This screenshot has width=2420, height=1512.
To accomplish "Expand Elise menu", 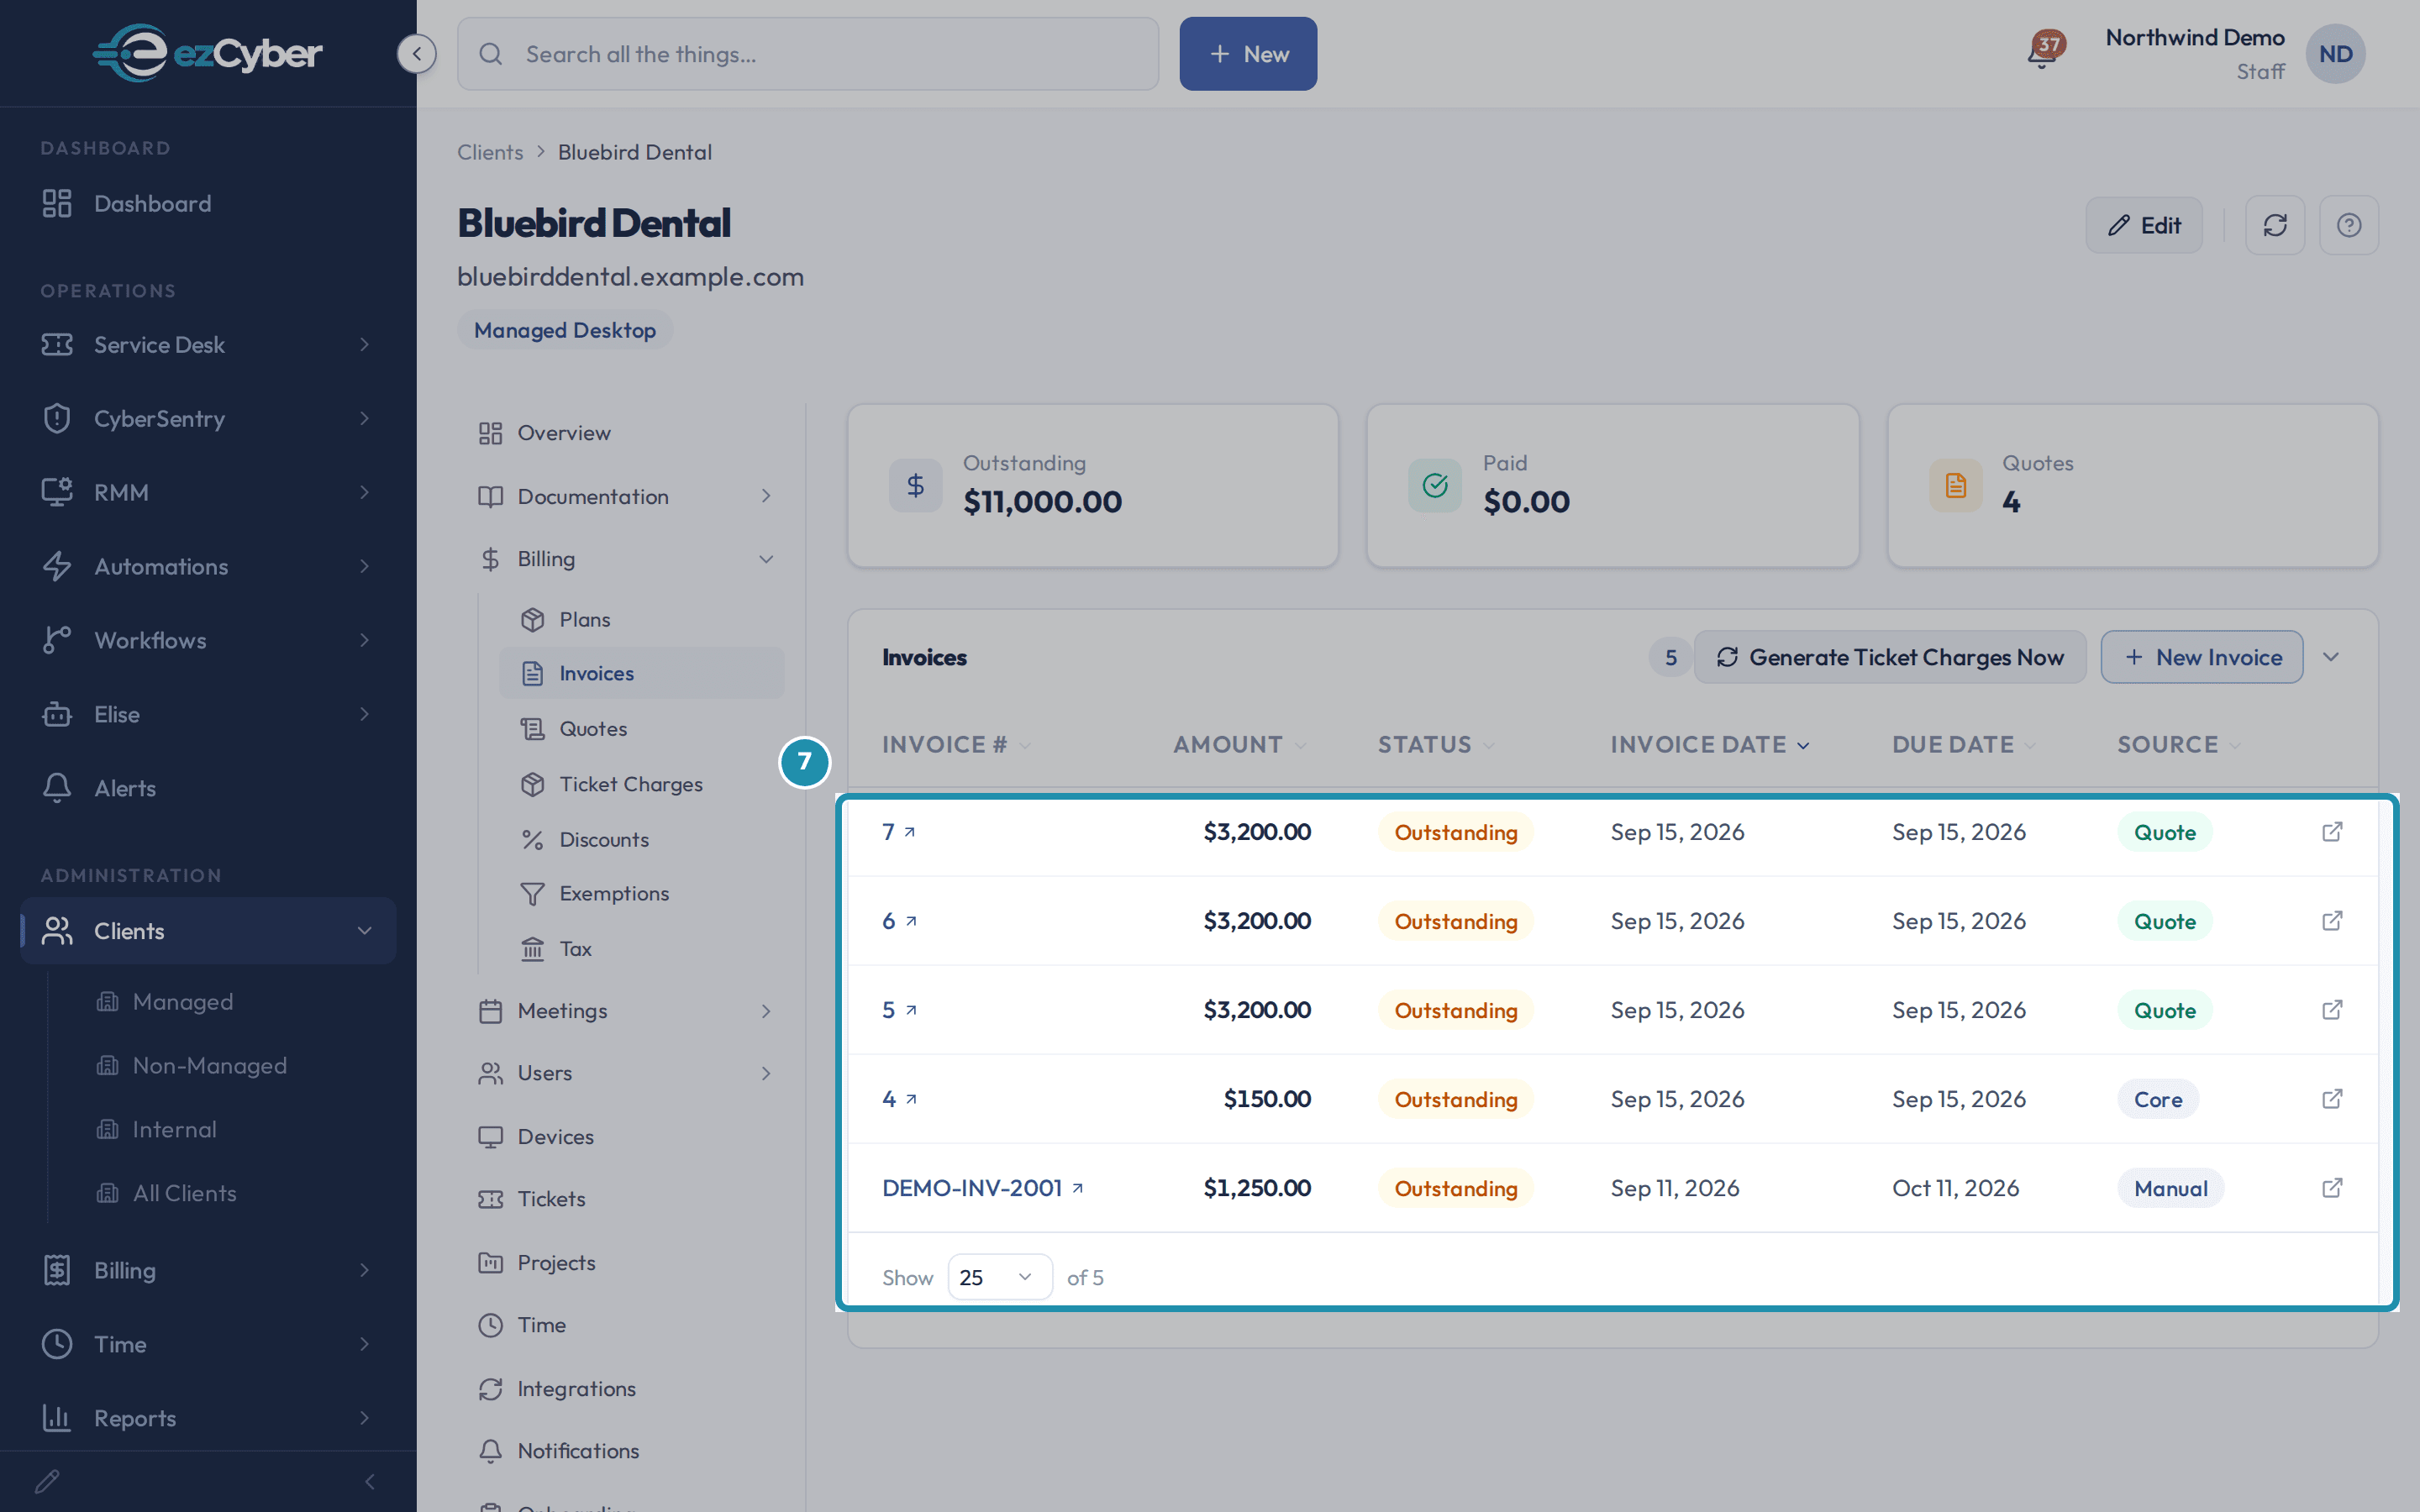I will pyautogui.click(x=208, y=715).
